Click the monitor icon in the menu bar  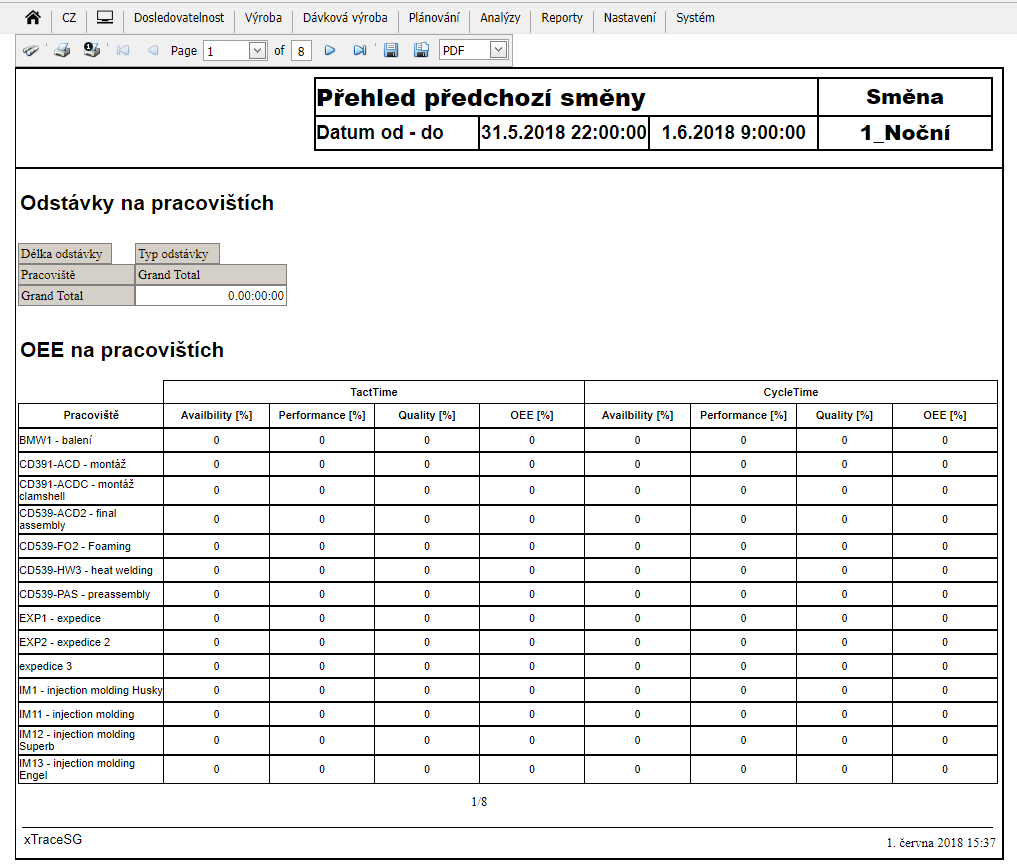click(x=105, y=18)
